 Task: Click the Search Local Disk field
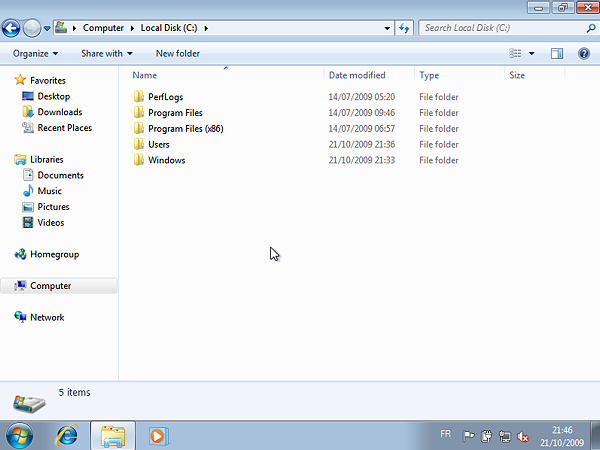[x=500, y=28]
